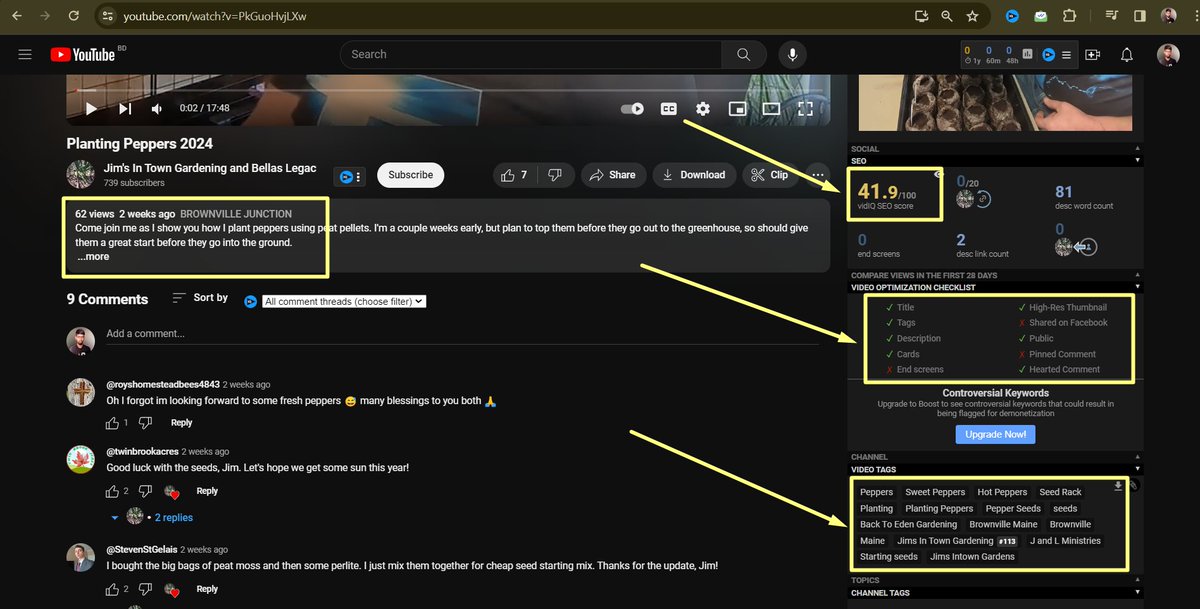Viewport: 1200px width, 609px height.
Task: Expand the SOCIAL section arrow
Action: pyautogui.click(x=1137, y=149)
